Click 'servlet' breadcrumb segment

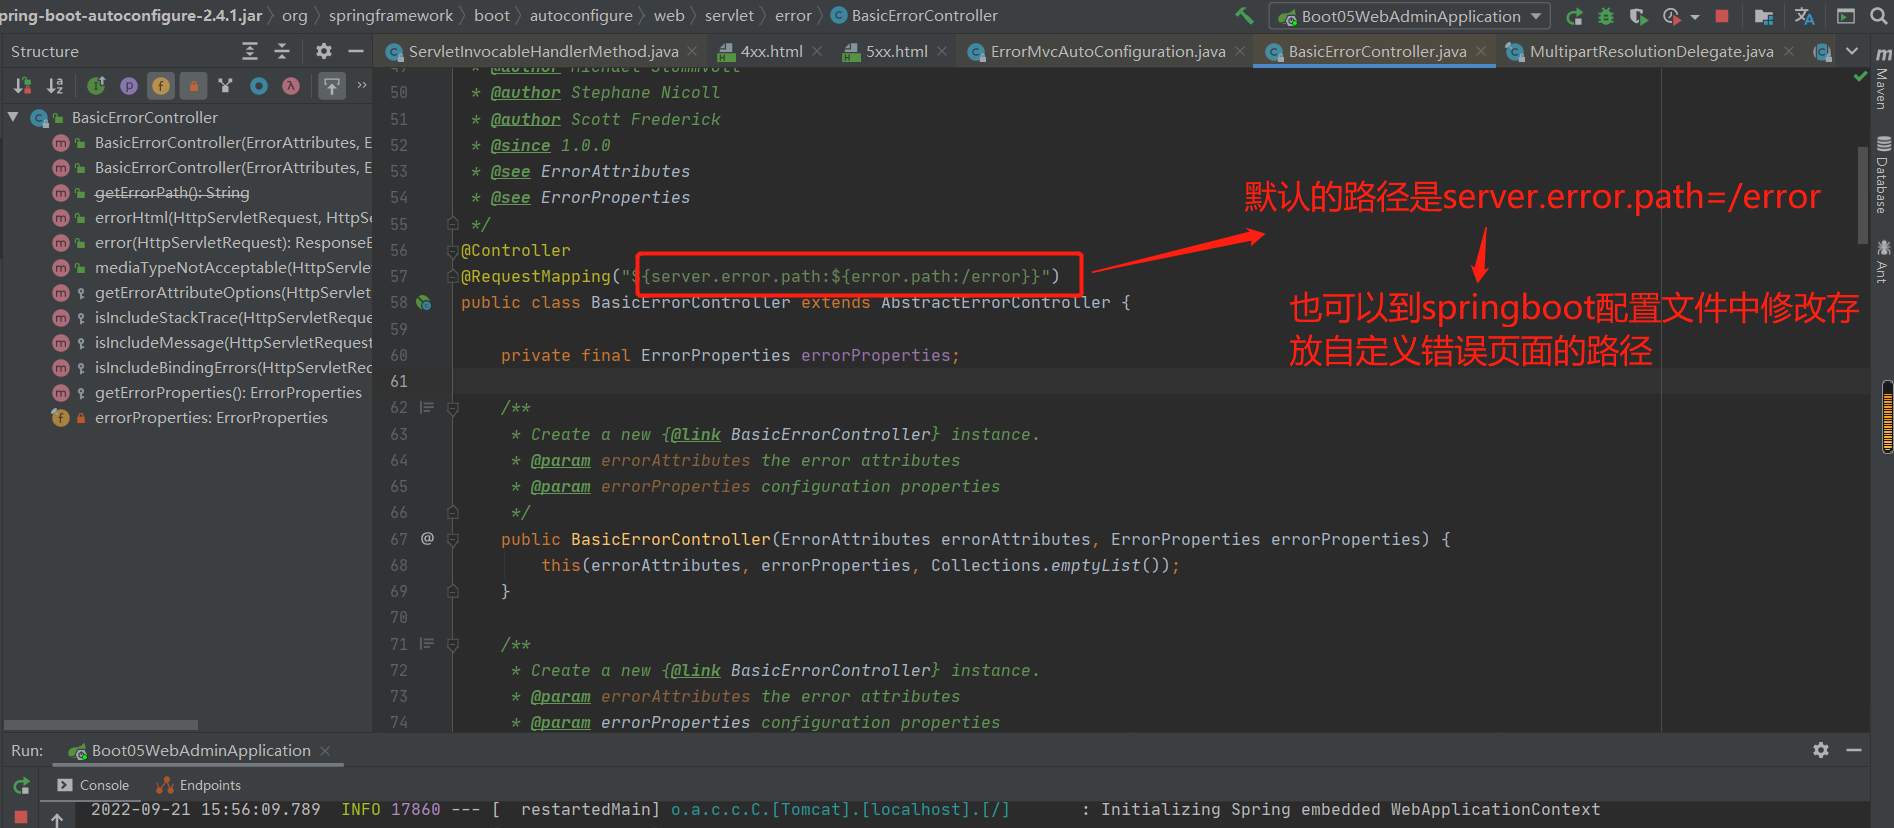729,15
